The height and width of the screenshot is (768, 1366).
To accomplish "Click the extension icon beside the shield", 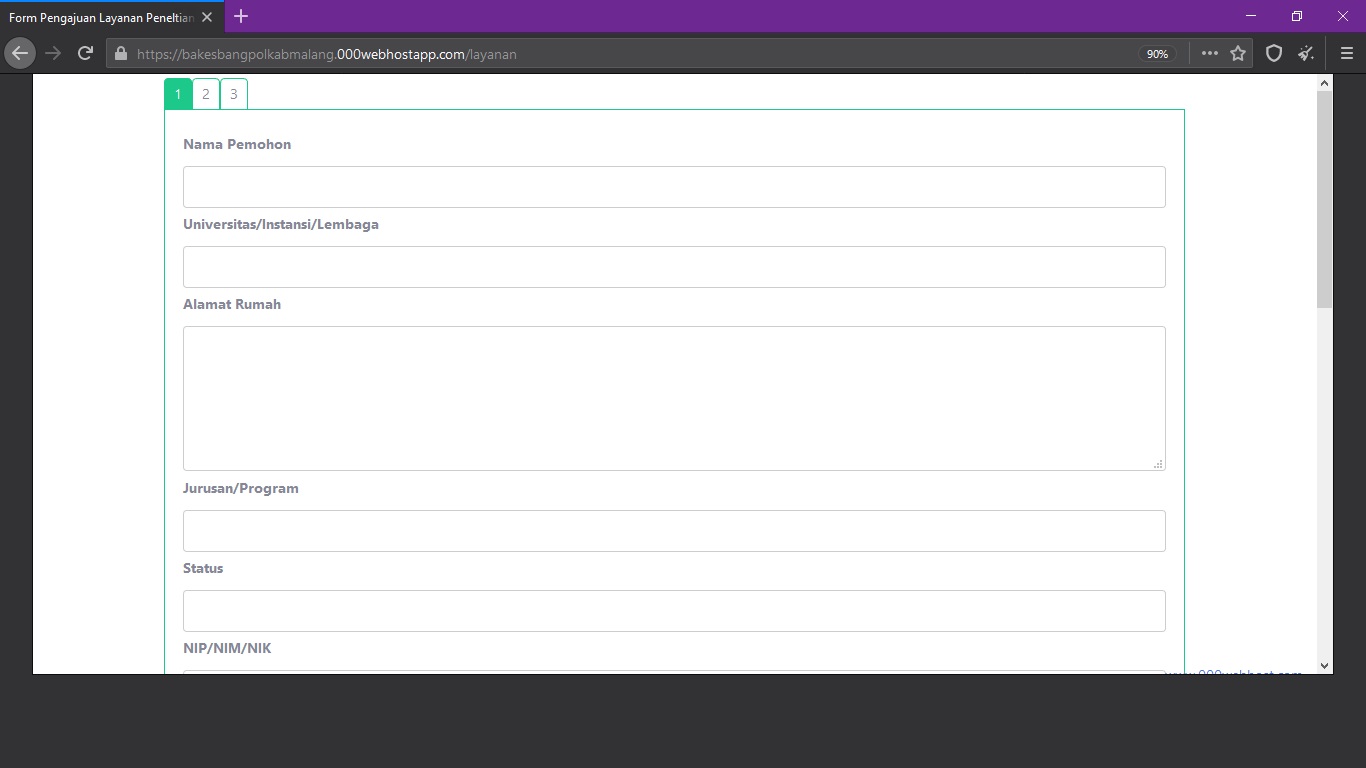I will tap(1306, 54).
